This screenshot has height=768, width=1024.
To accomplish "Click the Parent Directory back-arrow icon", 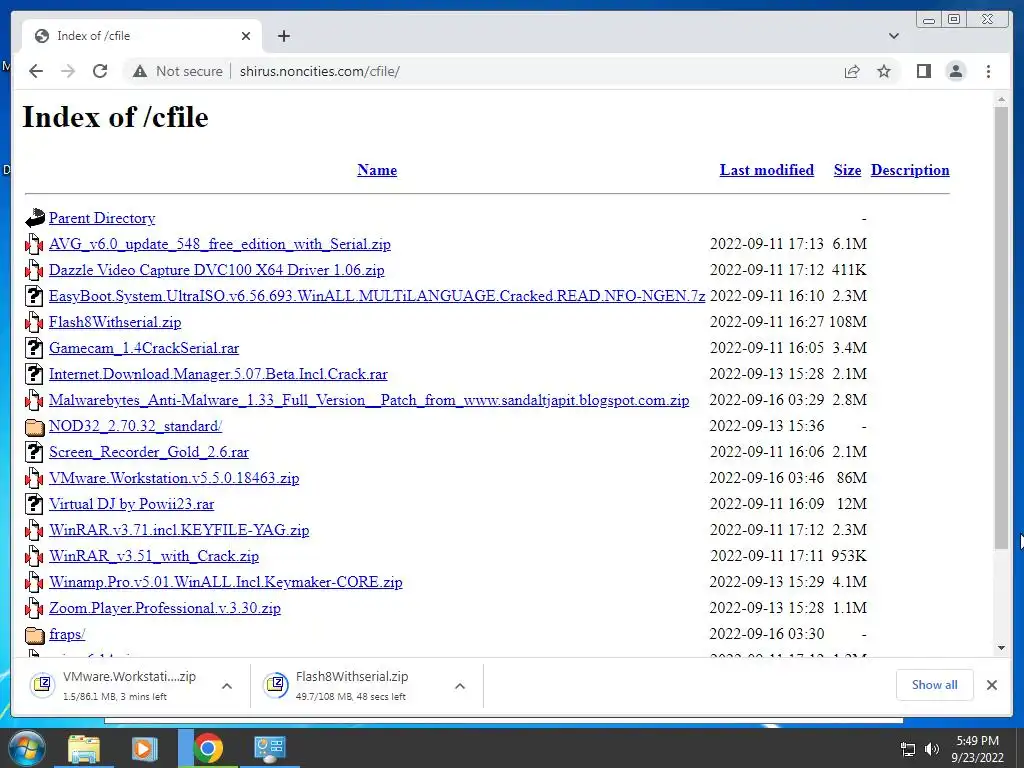I will coord(35,217).
